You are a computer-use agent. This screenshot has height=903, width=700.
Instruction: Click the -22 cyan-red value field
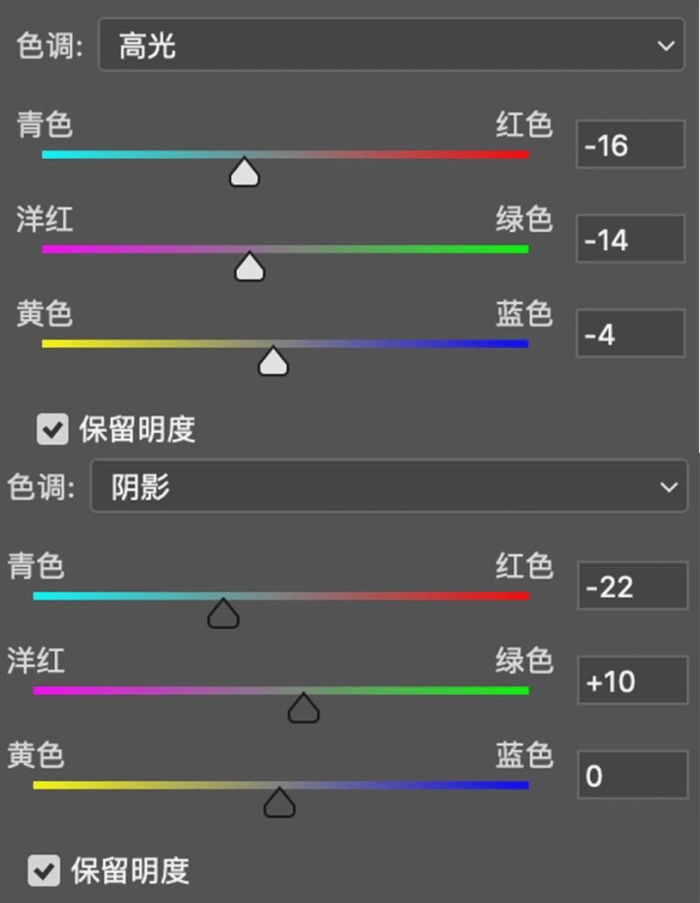click(632, 586)
